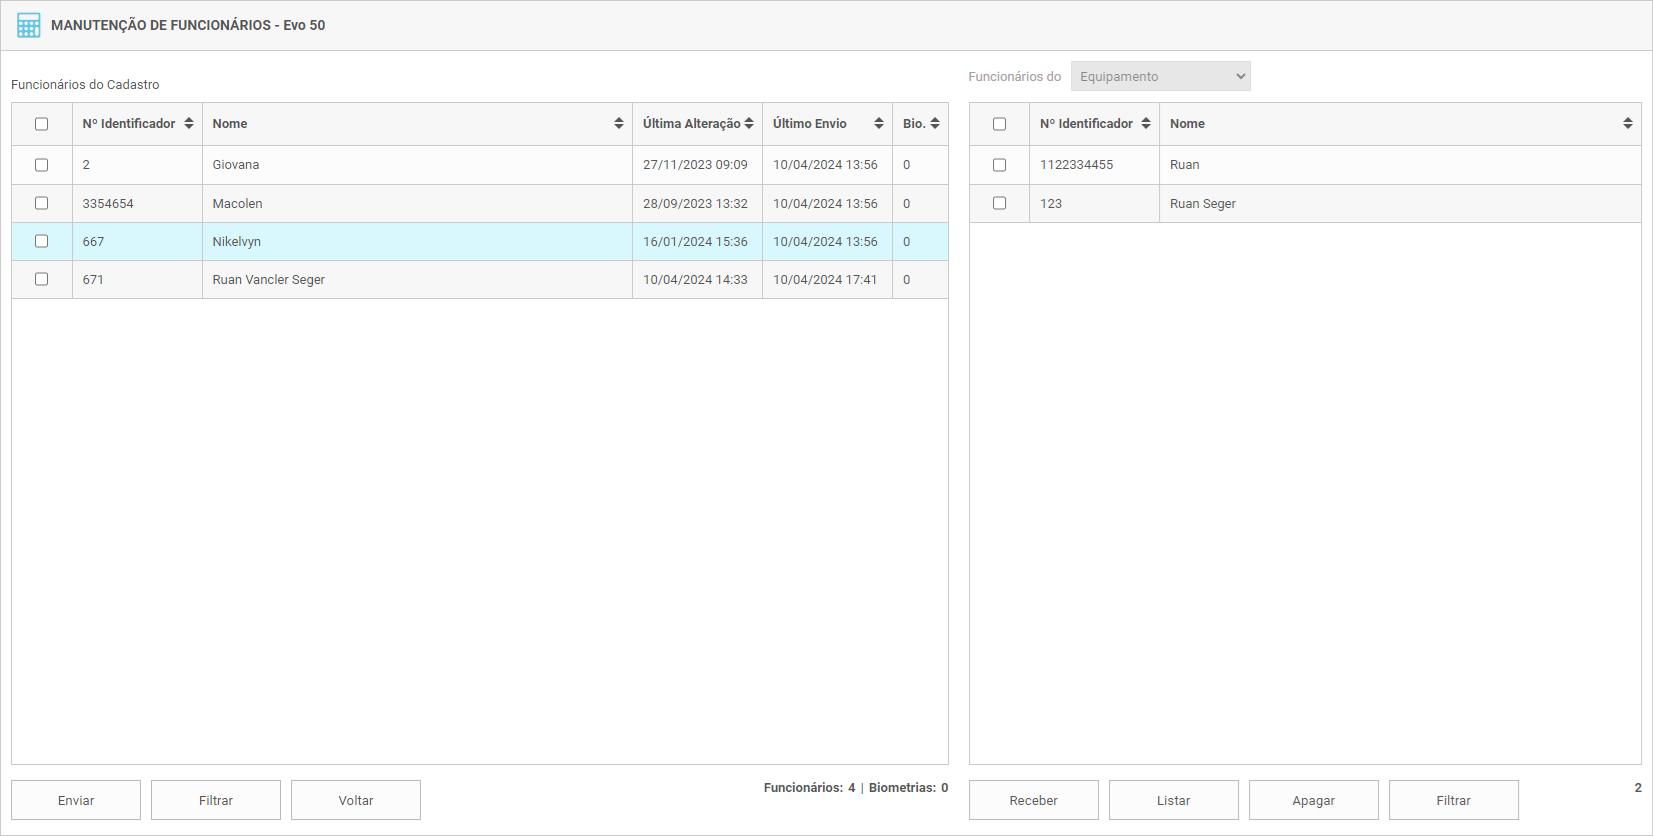Select all employees in Cadastro table
Screen dimensions: 1653x836
click(x=42, y=124)
